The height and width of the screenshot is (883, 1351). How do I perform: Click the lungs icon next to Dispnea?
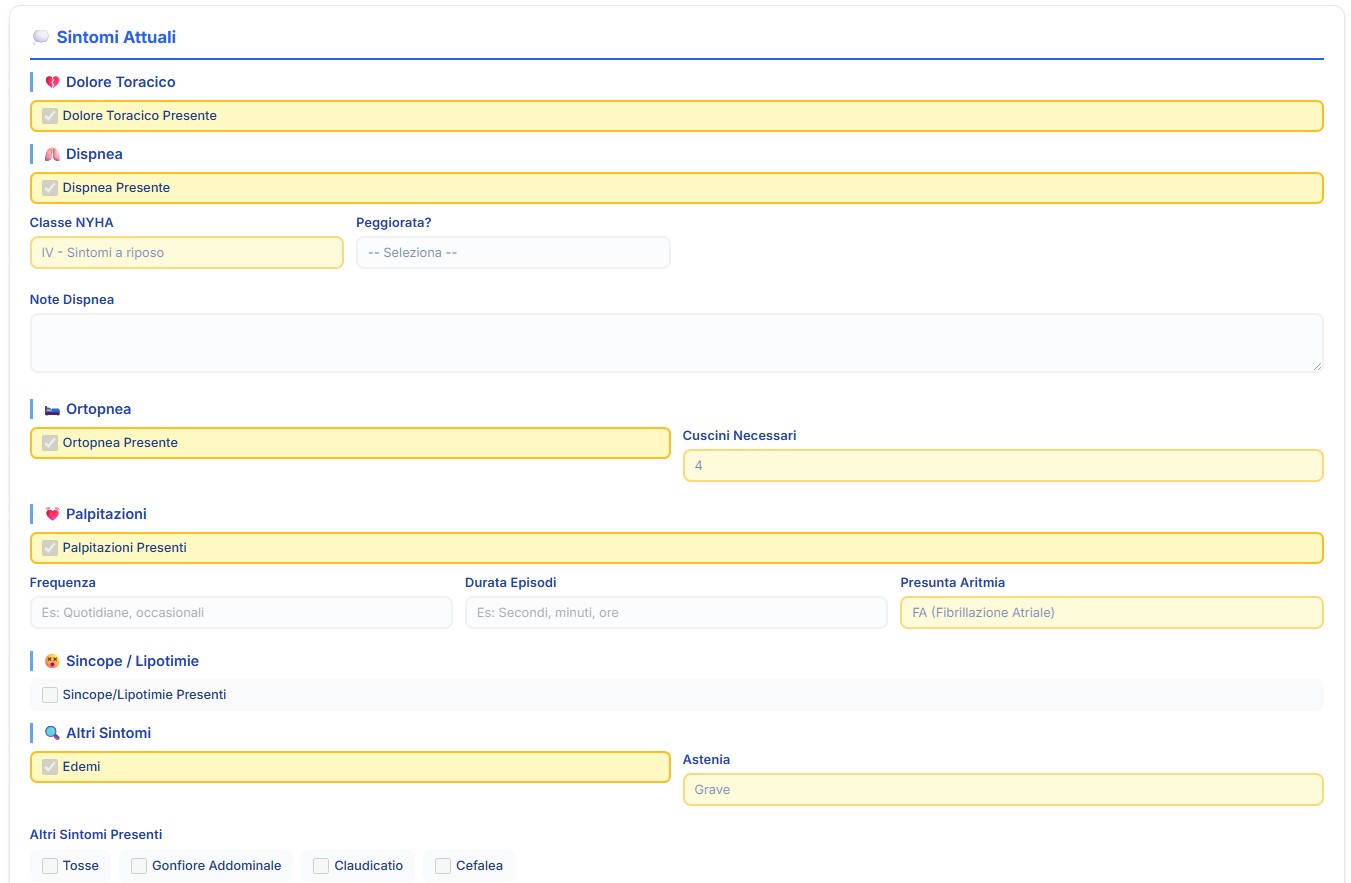(x=52, y=155)
